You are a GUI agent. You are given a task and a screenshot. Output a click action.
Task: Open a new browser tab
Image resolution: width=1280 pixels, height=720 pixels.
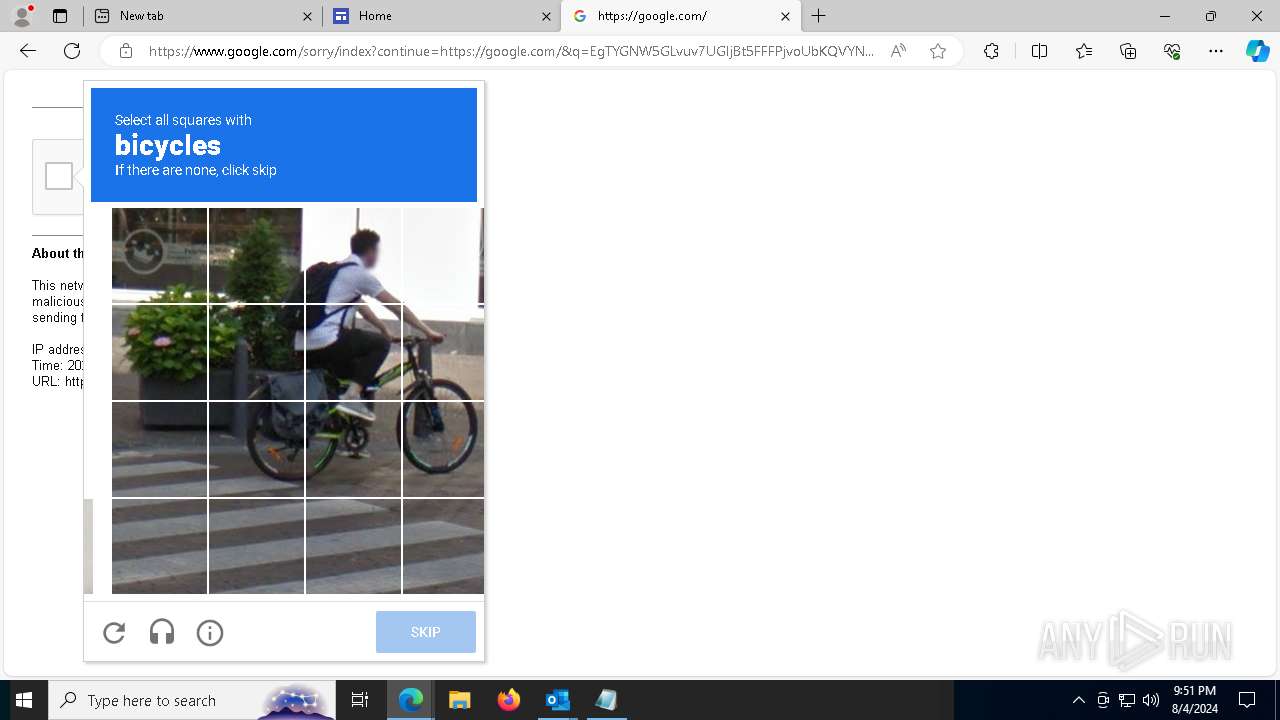coord(819,16)
